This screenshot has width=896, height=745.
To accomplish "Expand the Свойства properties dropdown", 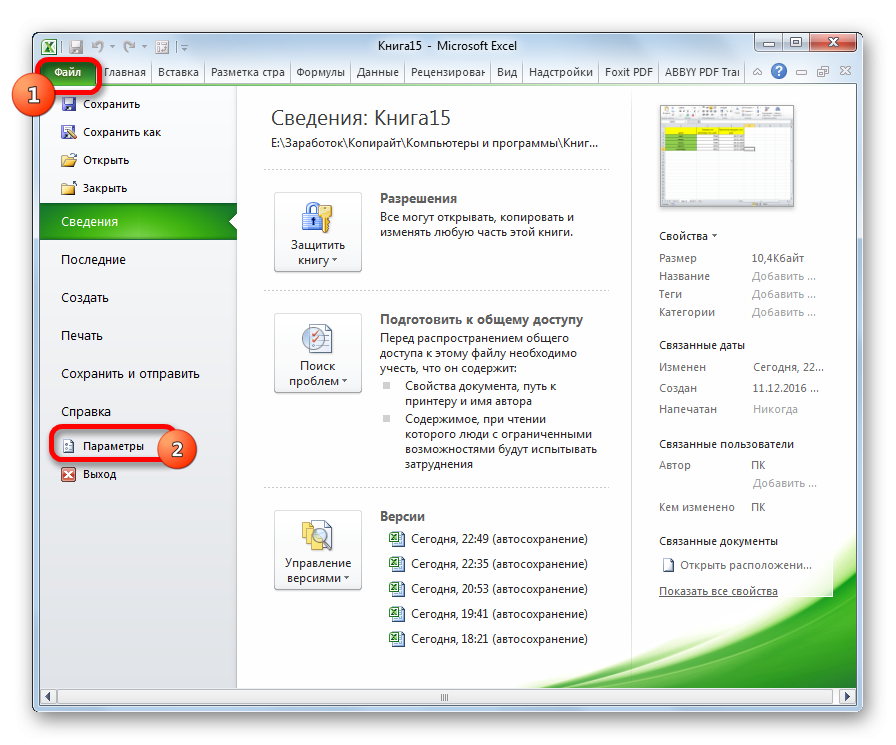I will coord(688,236).
